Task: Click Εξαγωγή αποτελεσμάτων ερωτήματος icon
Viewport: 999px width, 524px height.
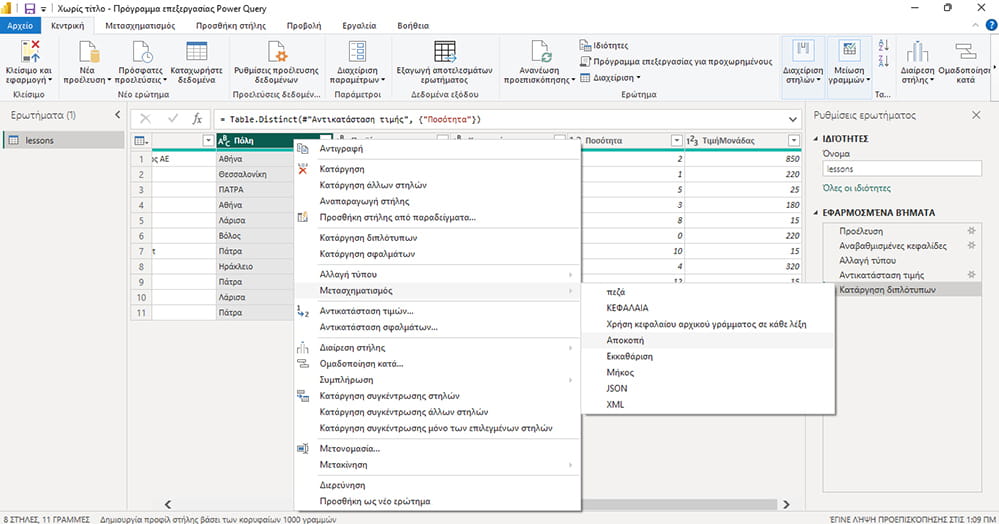Action: (445, 51)
